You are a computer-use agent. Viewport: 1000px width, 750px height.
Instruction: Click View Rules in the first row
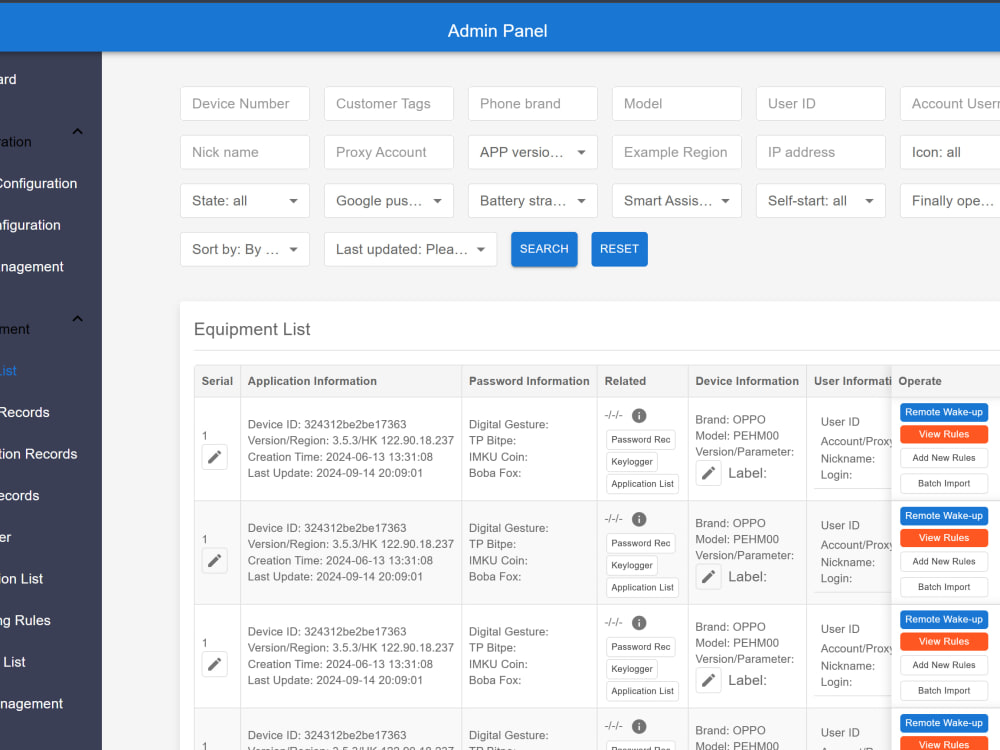click(944, 434)
